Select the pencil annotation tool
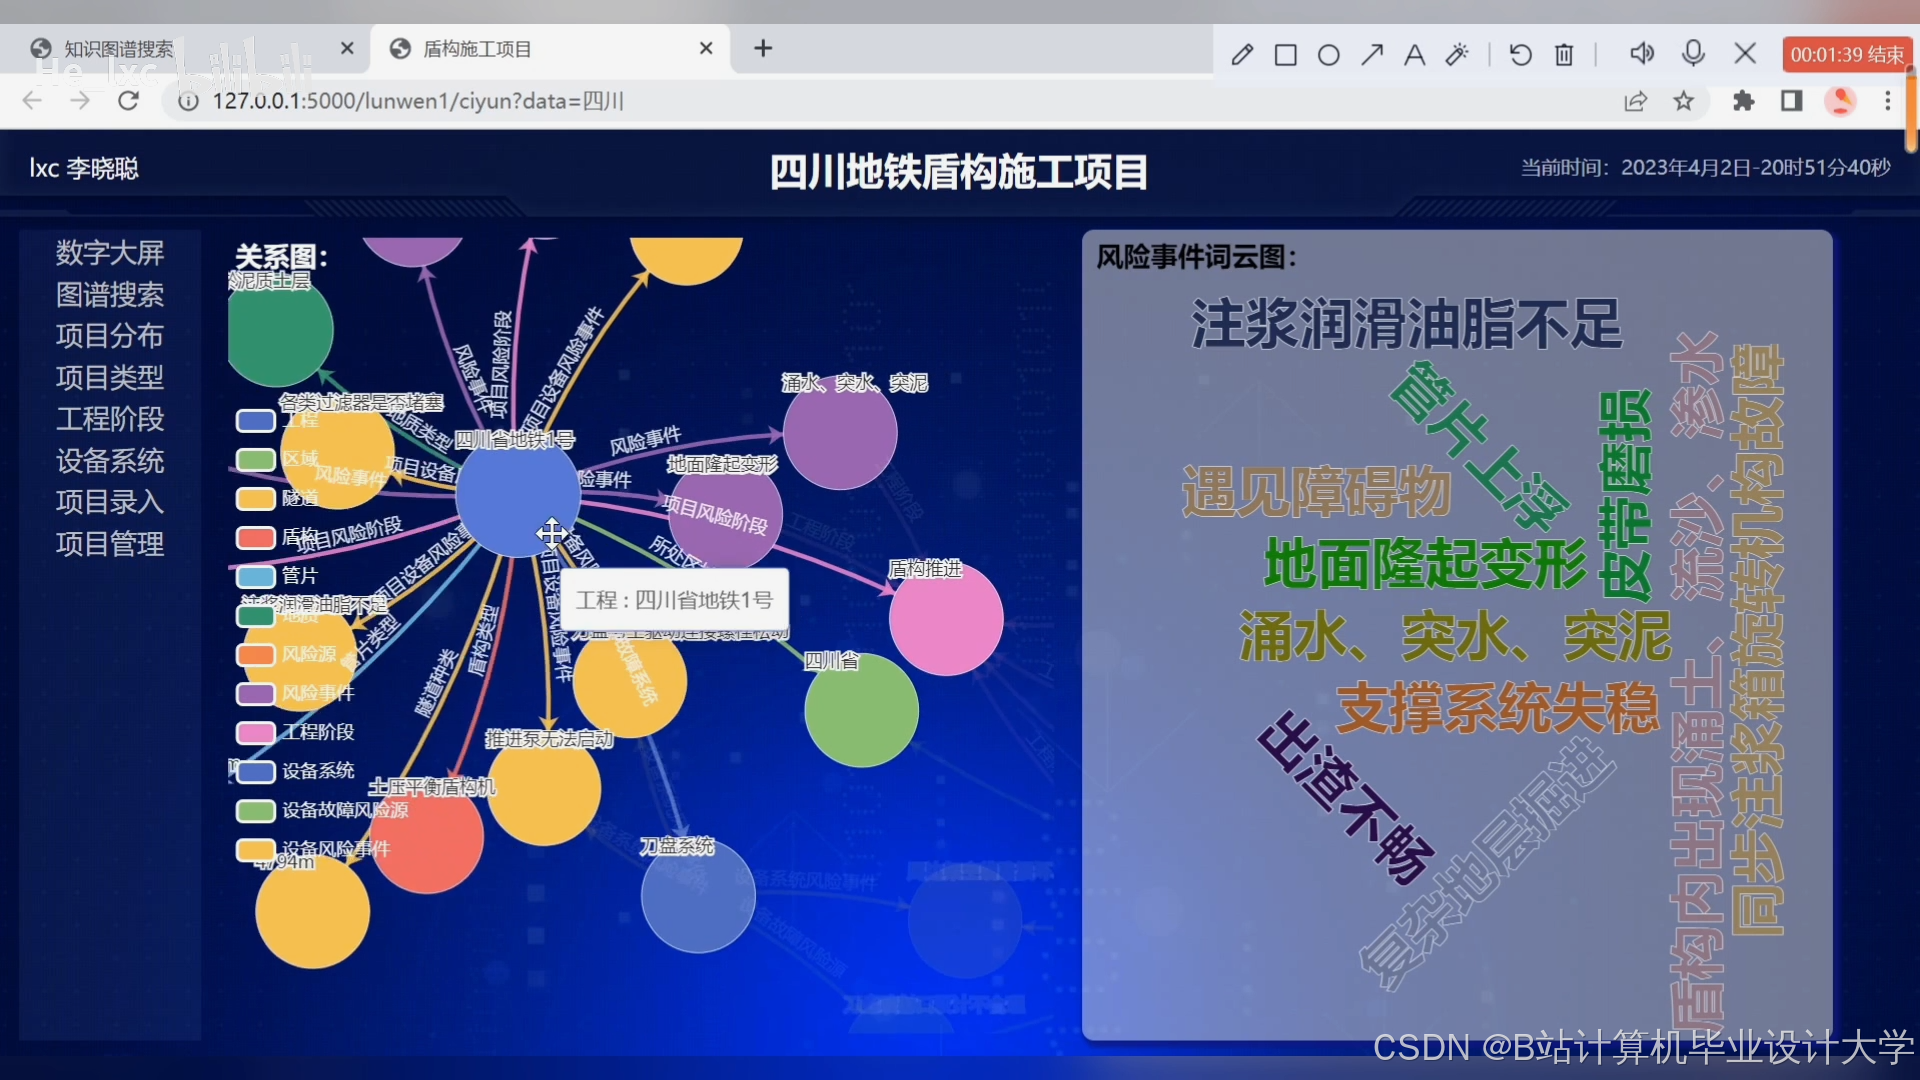1920x1080 pixels. pos(1242,55)
